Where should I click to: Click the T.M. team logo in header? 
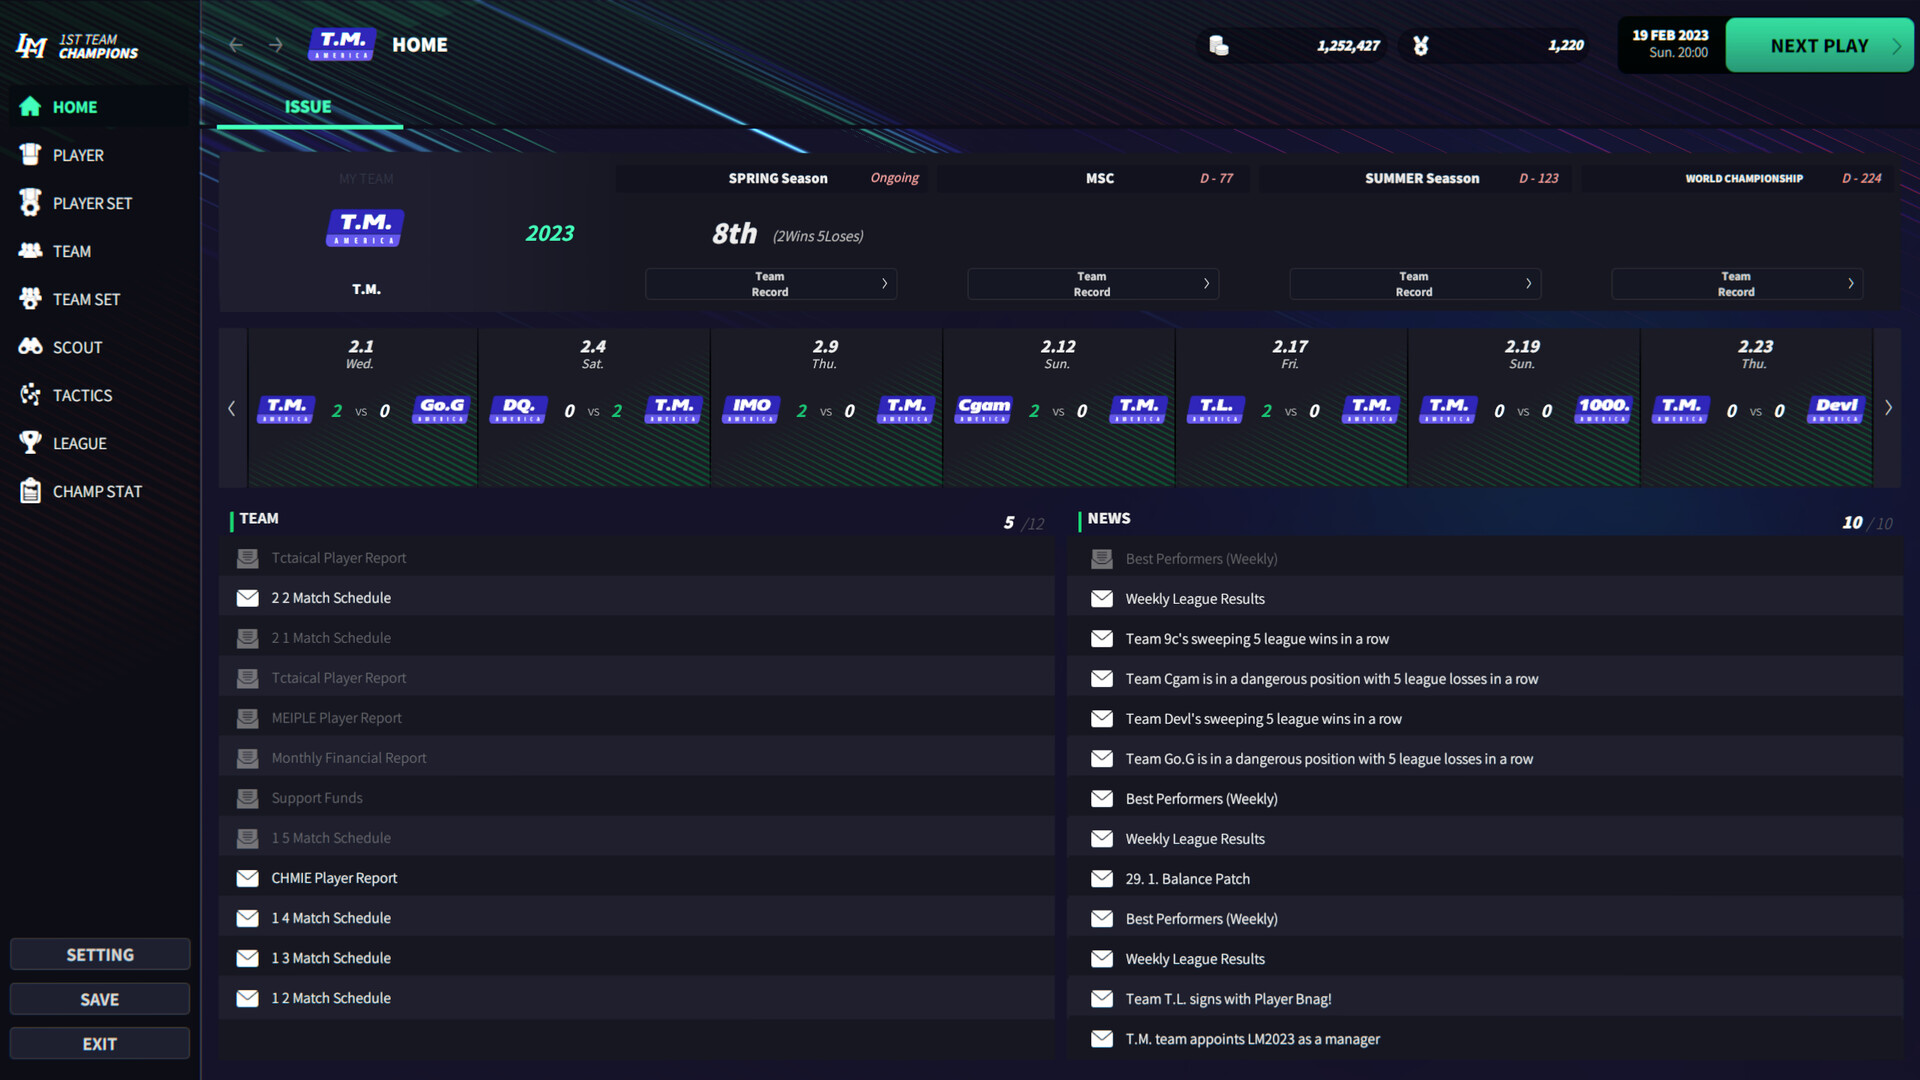click(341, 44)
